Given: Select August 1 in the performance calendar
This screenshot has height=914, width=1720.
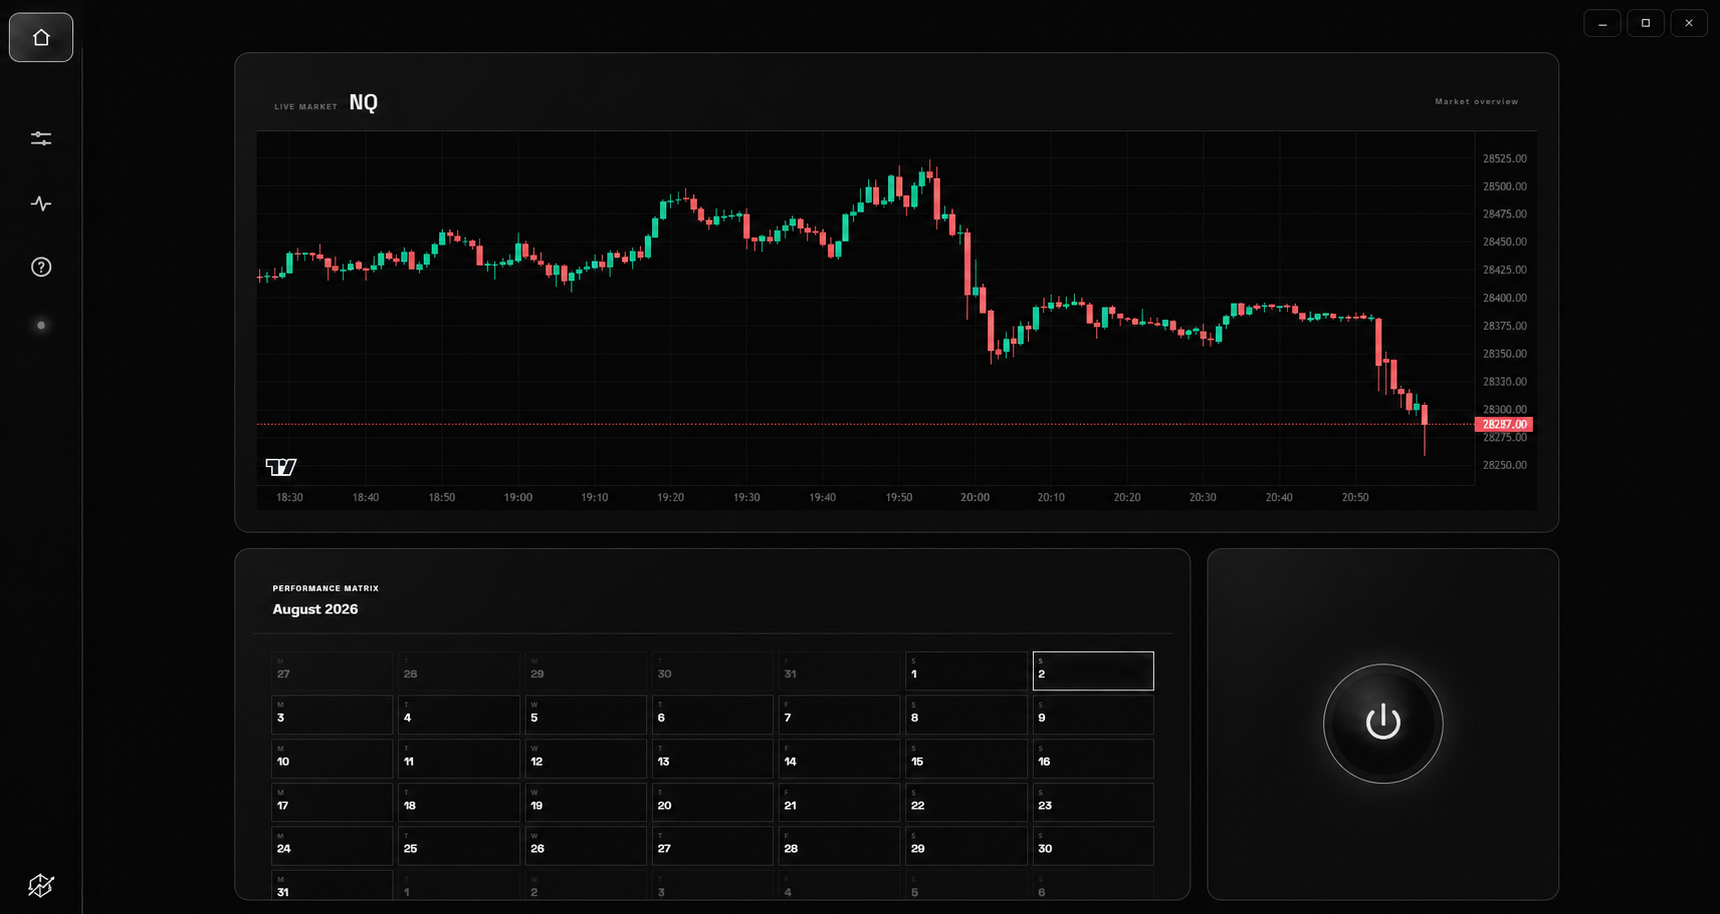Looking at the screenshot, I should (x=966, y=671).
